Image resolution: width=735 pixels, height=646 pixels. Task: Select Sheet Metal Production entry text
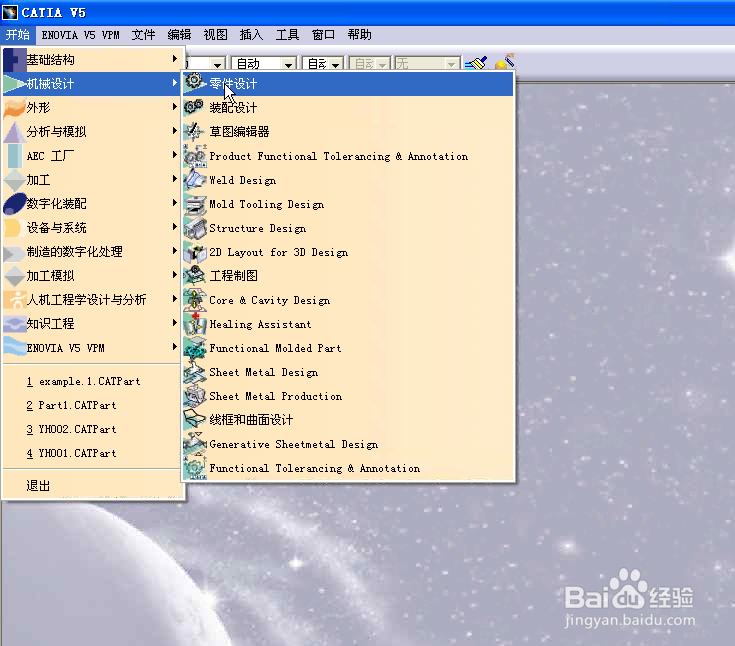click(x=276, y=396)
